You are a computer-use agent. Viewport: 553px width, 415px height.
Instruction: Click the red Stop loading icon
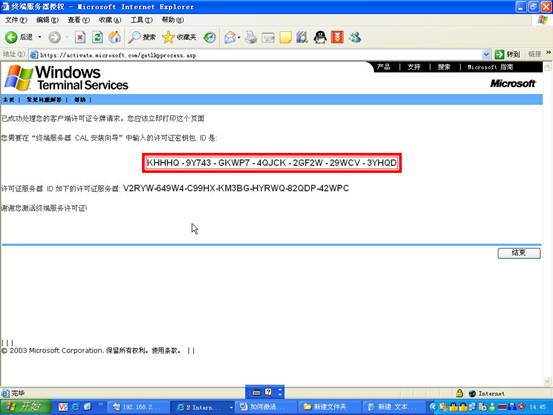(x=80, y=37)
